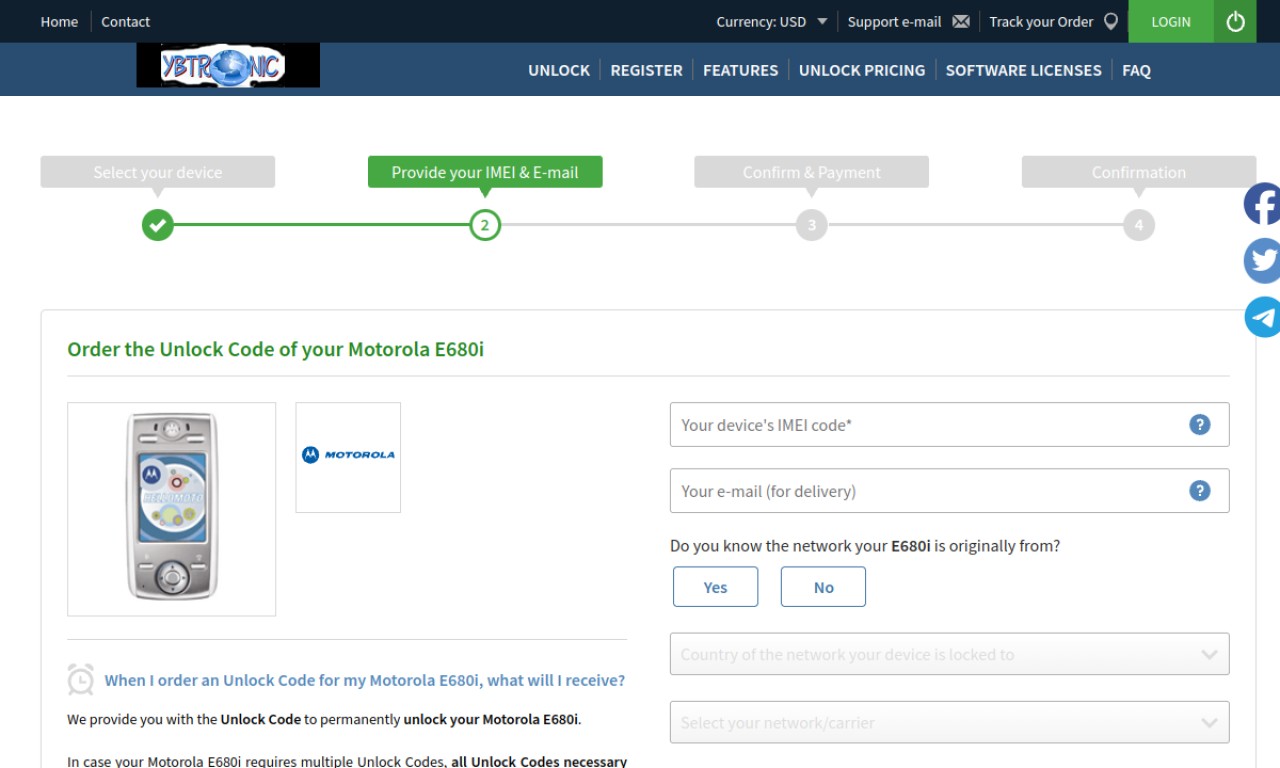Click the Select your device step tab
The width and height of the screenshot is (1280, 768).
coord(157,172)
